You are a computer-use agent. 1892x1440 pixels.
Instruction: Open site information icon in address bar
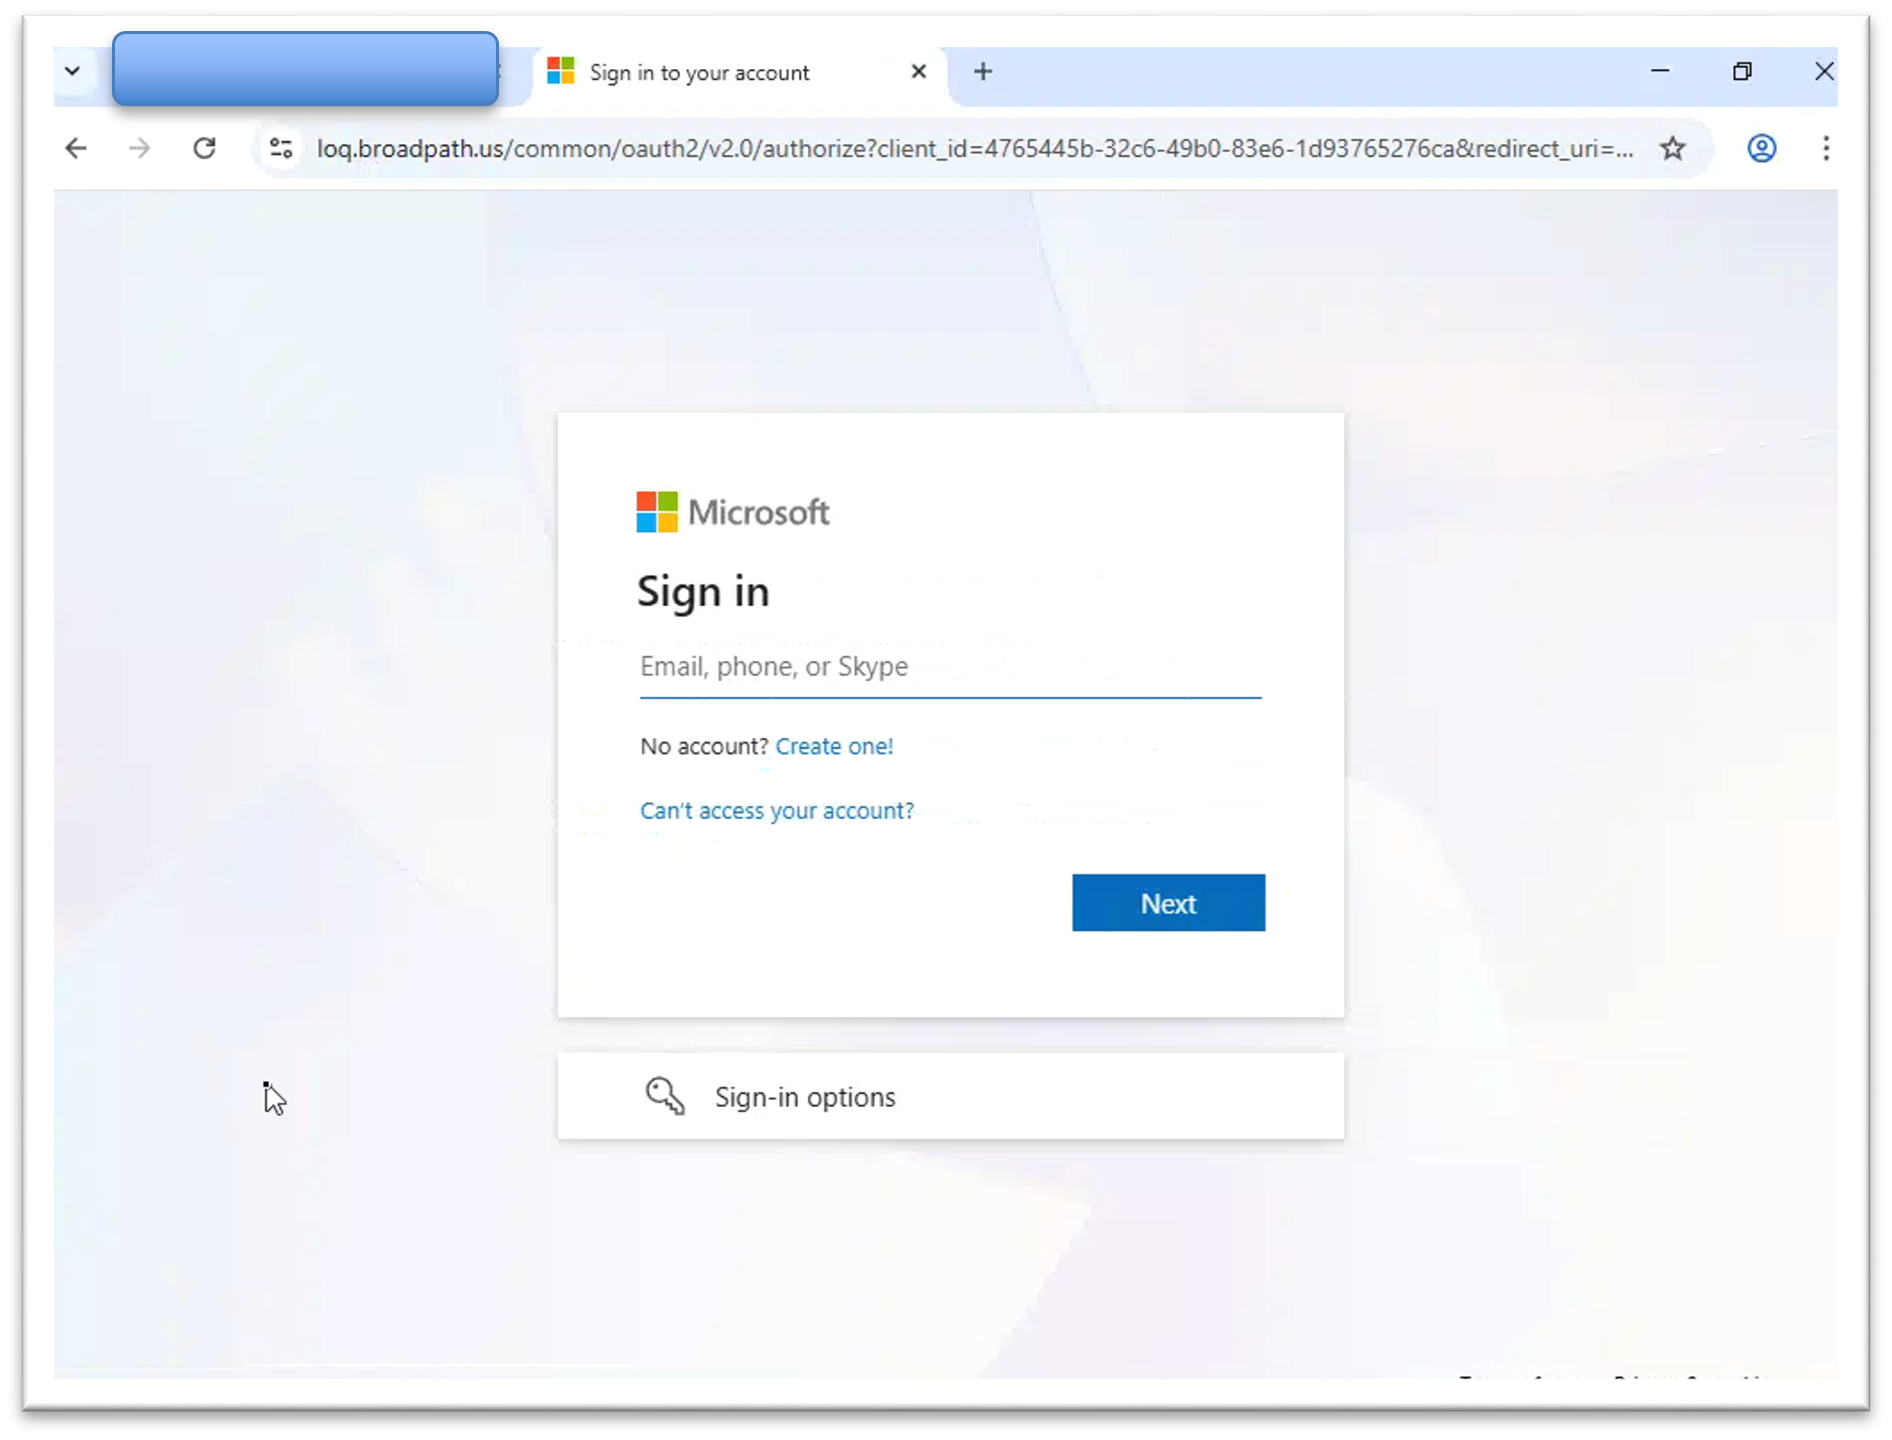[281, 149]
